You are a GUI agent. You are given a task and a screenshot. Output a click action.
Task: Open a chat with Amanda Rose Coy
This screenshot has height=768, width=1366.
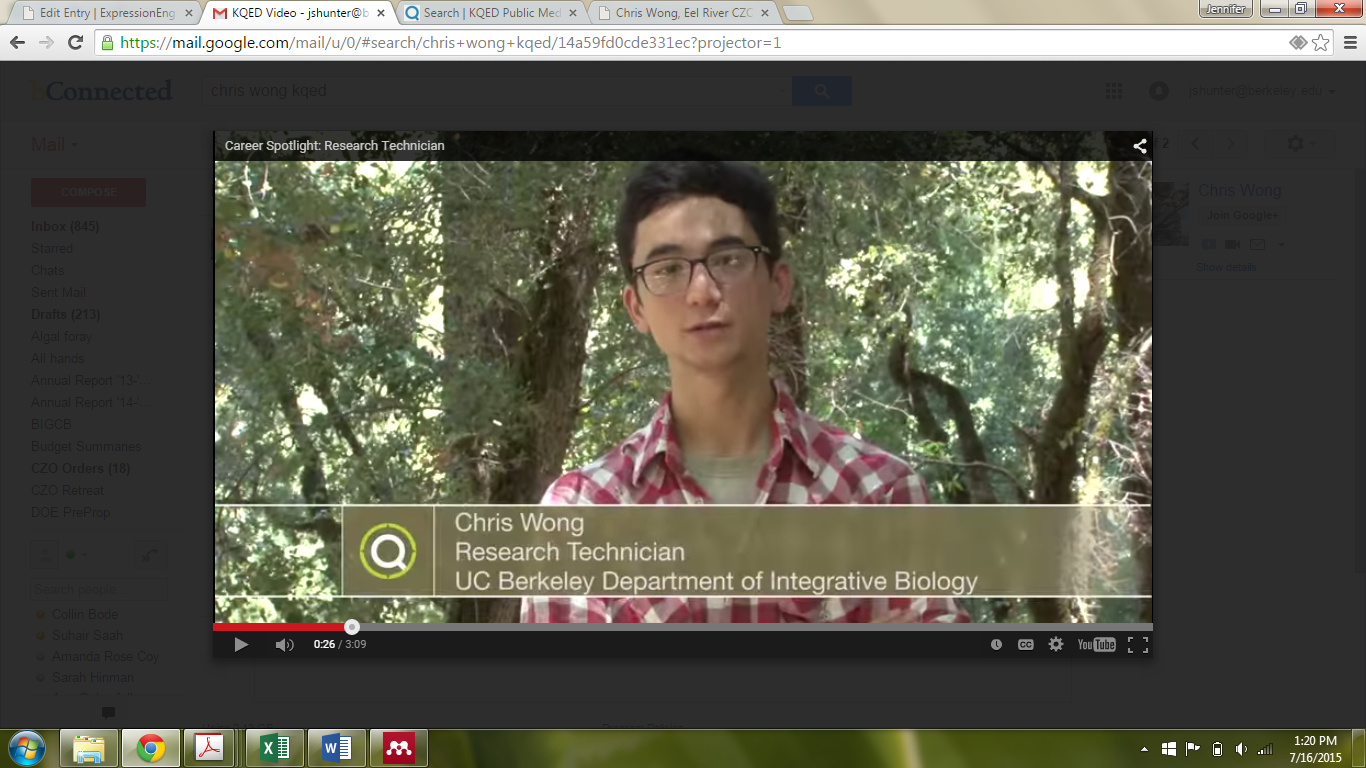105,657
